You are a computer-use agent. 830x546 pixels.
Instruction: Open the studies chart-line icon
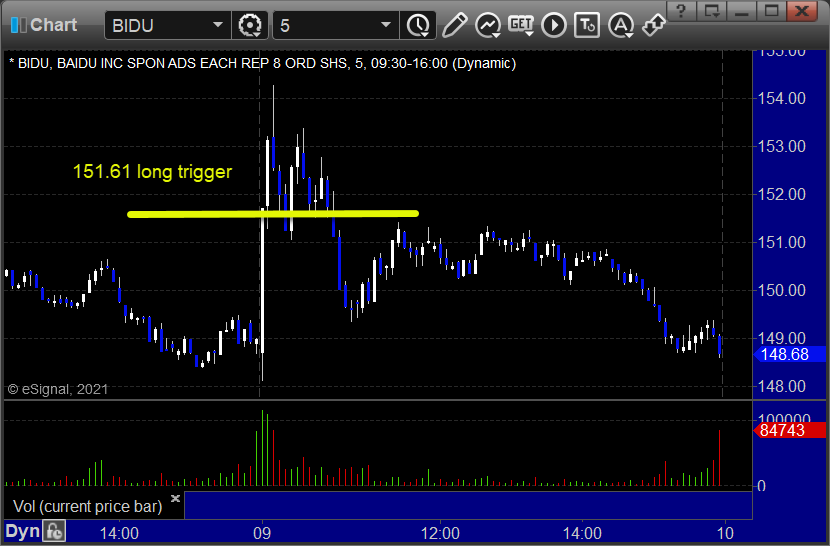click(x=488, y=25)
